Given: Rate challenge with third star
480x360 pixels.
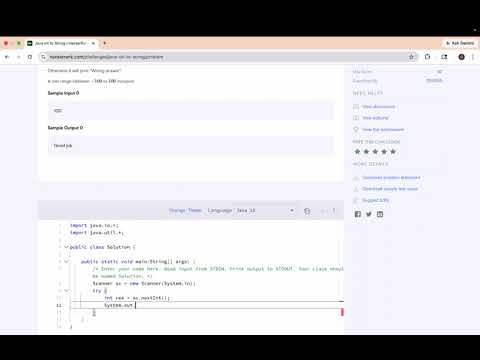Looking at the screenshot, I should pos(375,152).
